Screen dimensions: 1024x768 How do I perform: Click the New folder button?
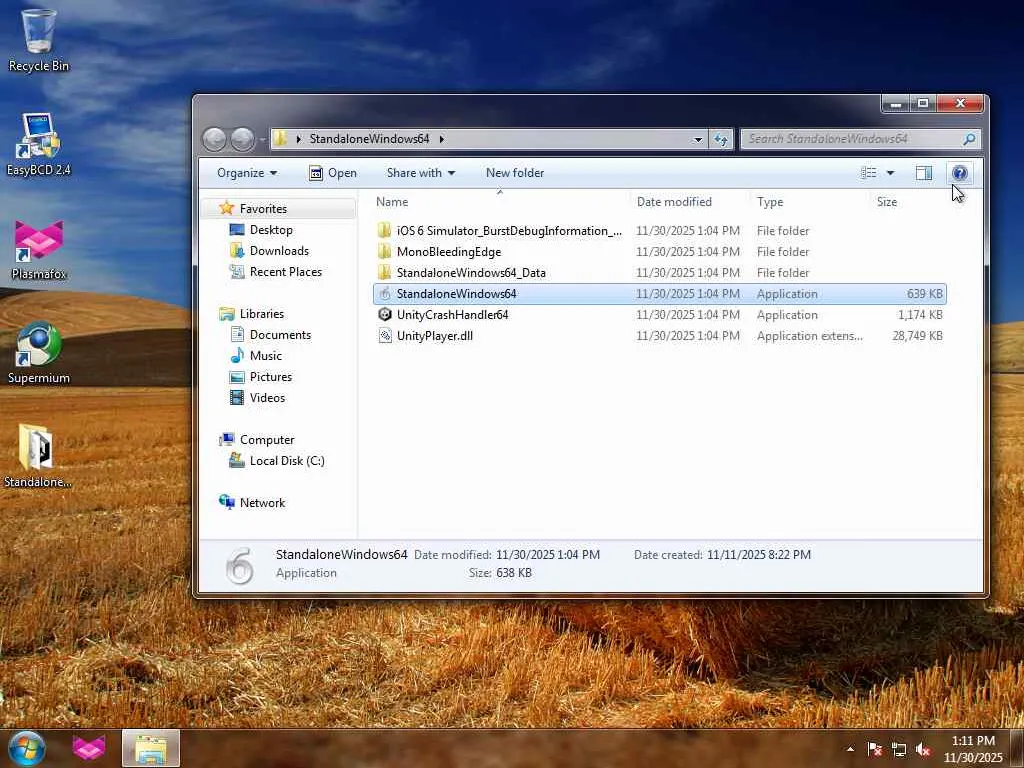tap(515, 173)
